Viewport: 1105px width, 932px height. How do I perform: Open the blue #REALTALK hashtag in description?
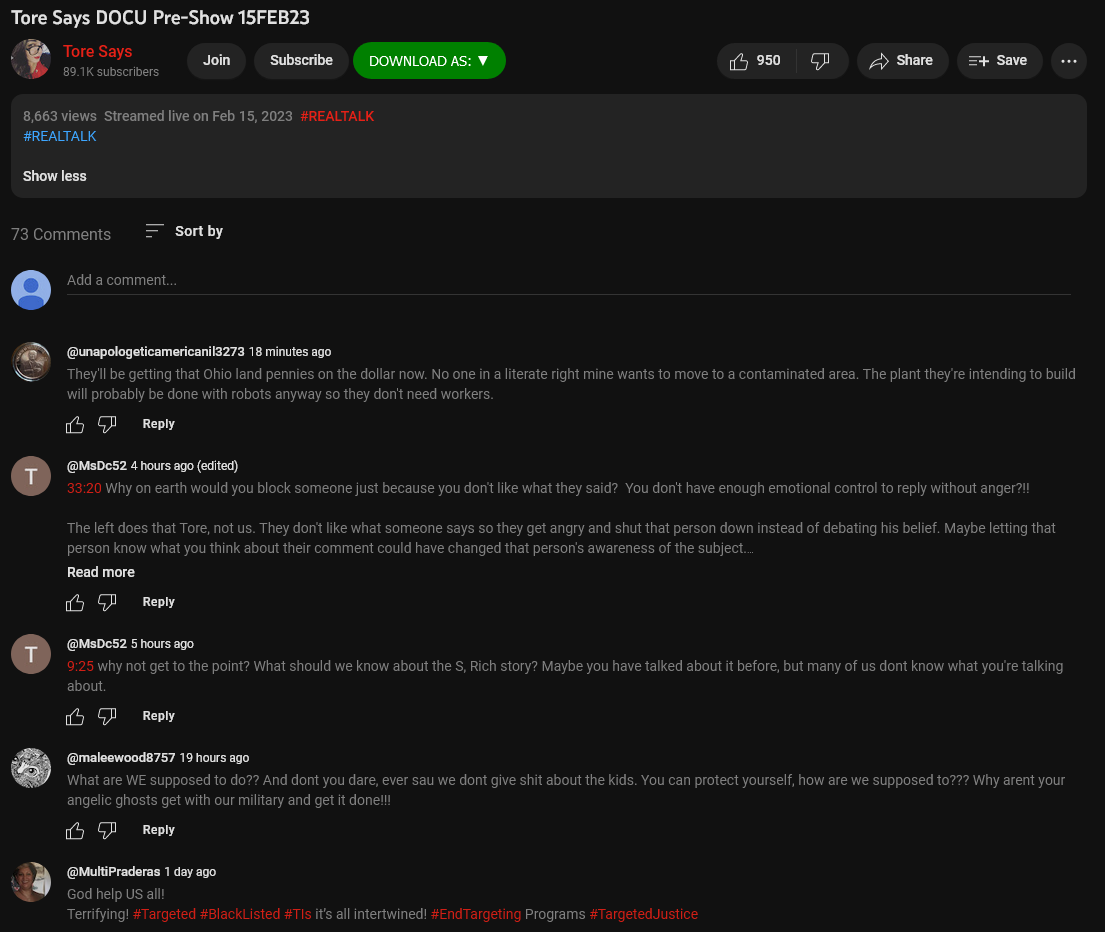pos(60,136)
